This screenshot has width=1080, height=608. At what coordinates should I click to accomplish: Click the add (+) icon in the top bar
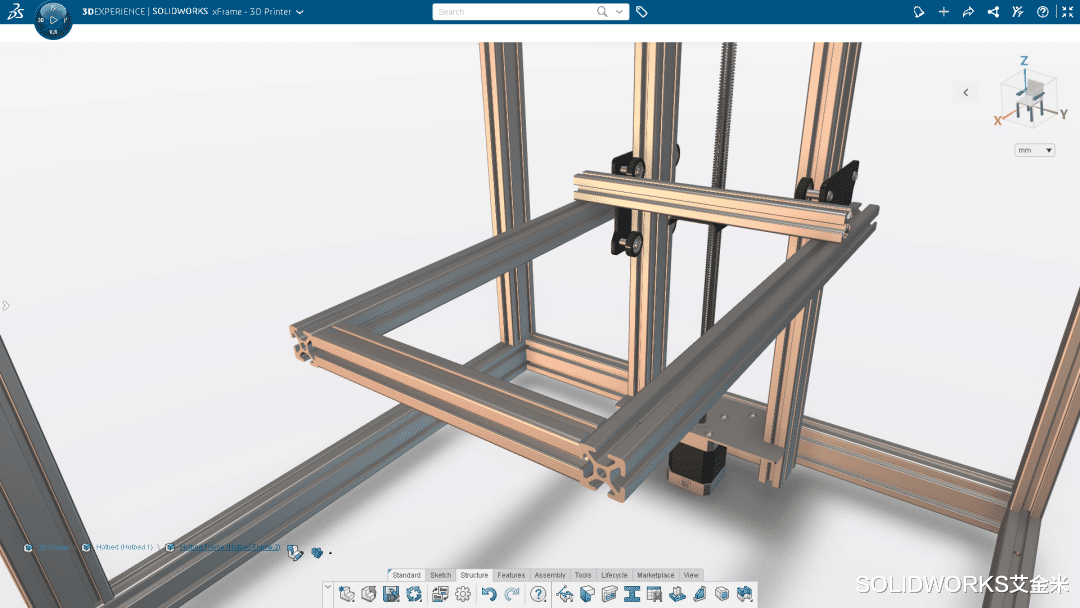click(943, 11)
